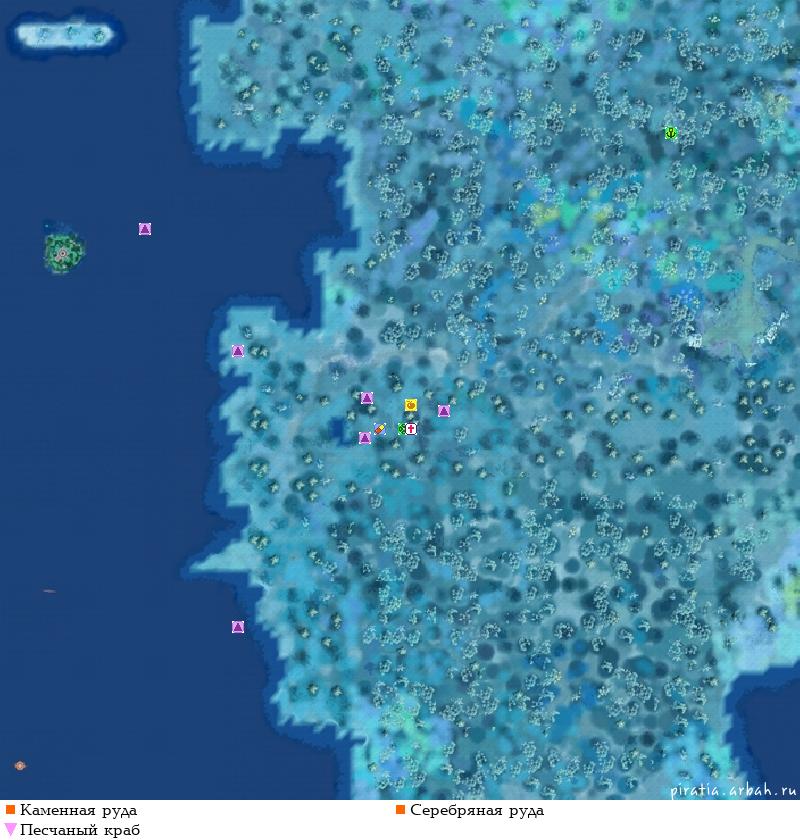The width and height of the screenshot is (800, 840).
Task: Click the pink triangle beside Песчаный краб
Action: coord(10,829)
